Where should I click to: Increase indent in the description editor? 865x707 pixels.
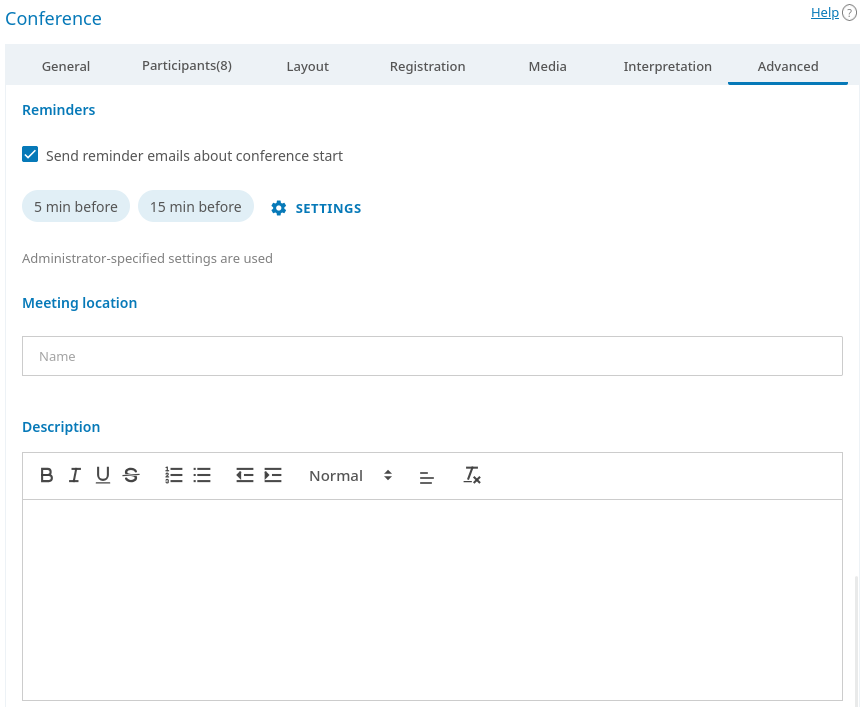coord(273,476)
